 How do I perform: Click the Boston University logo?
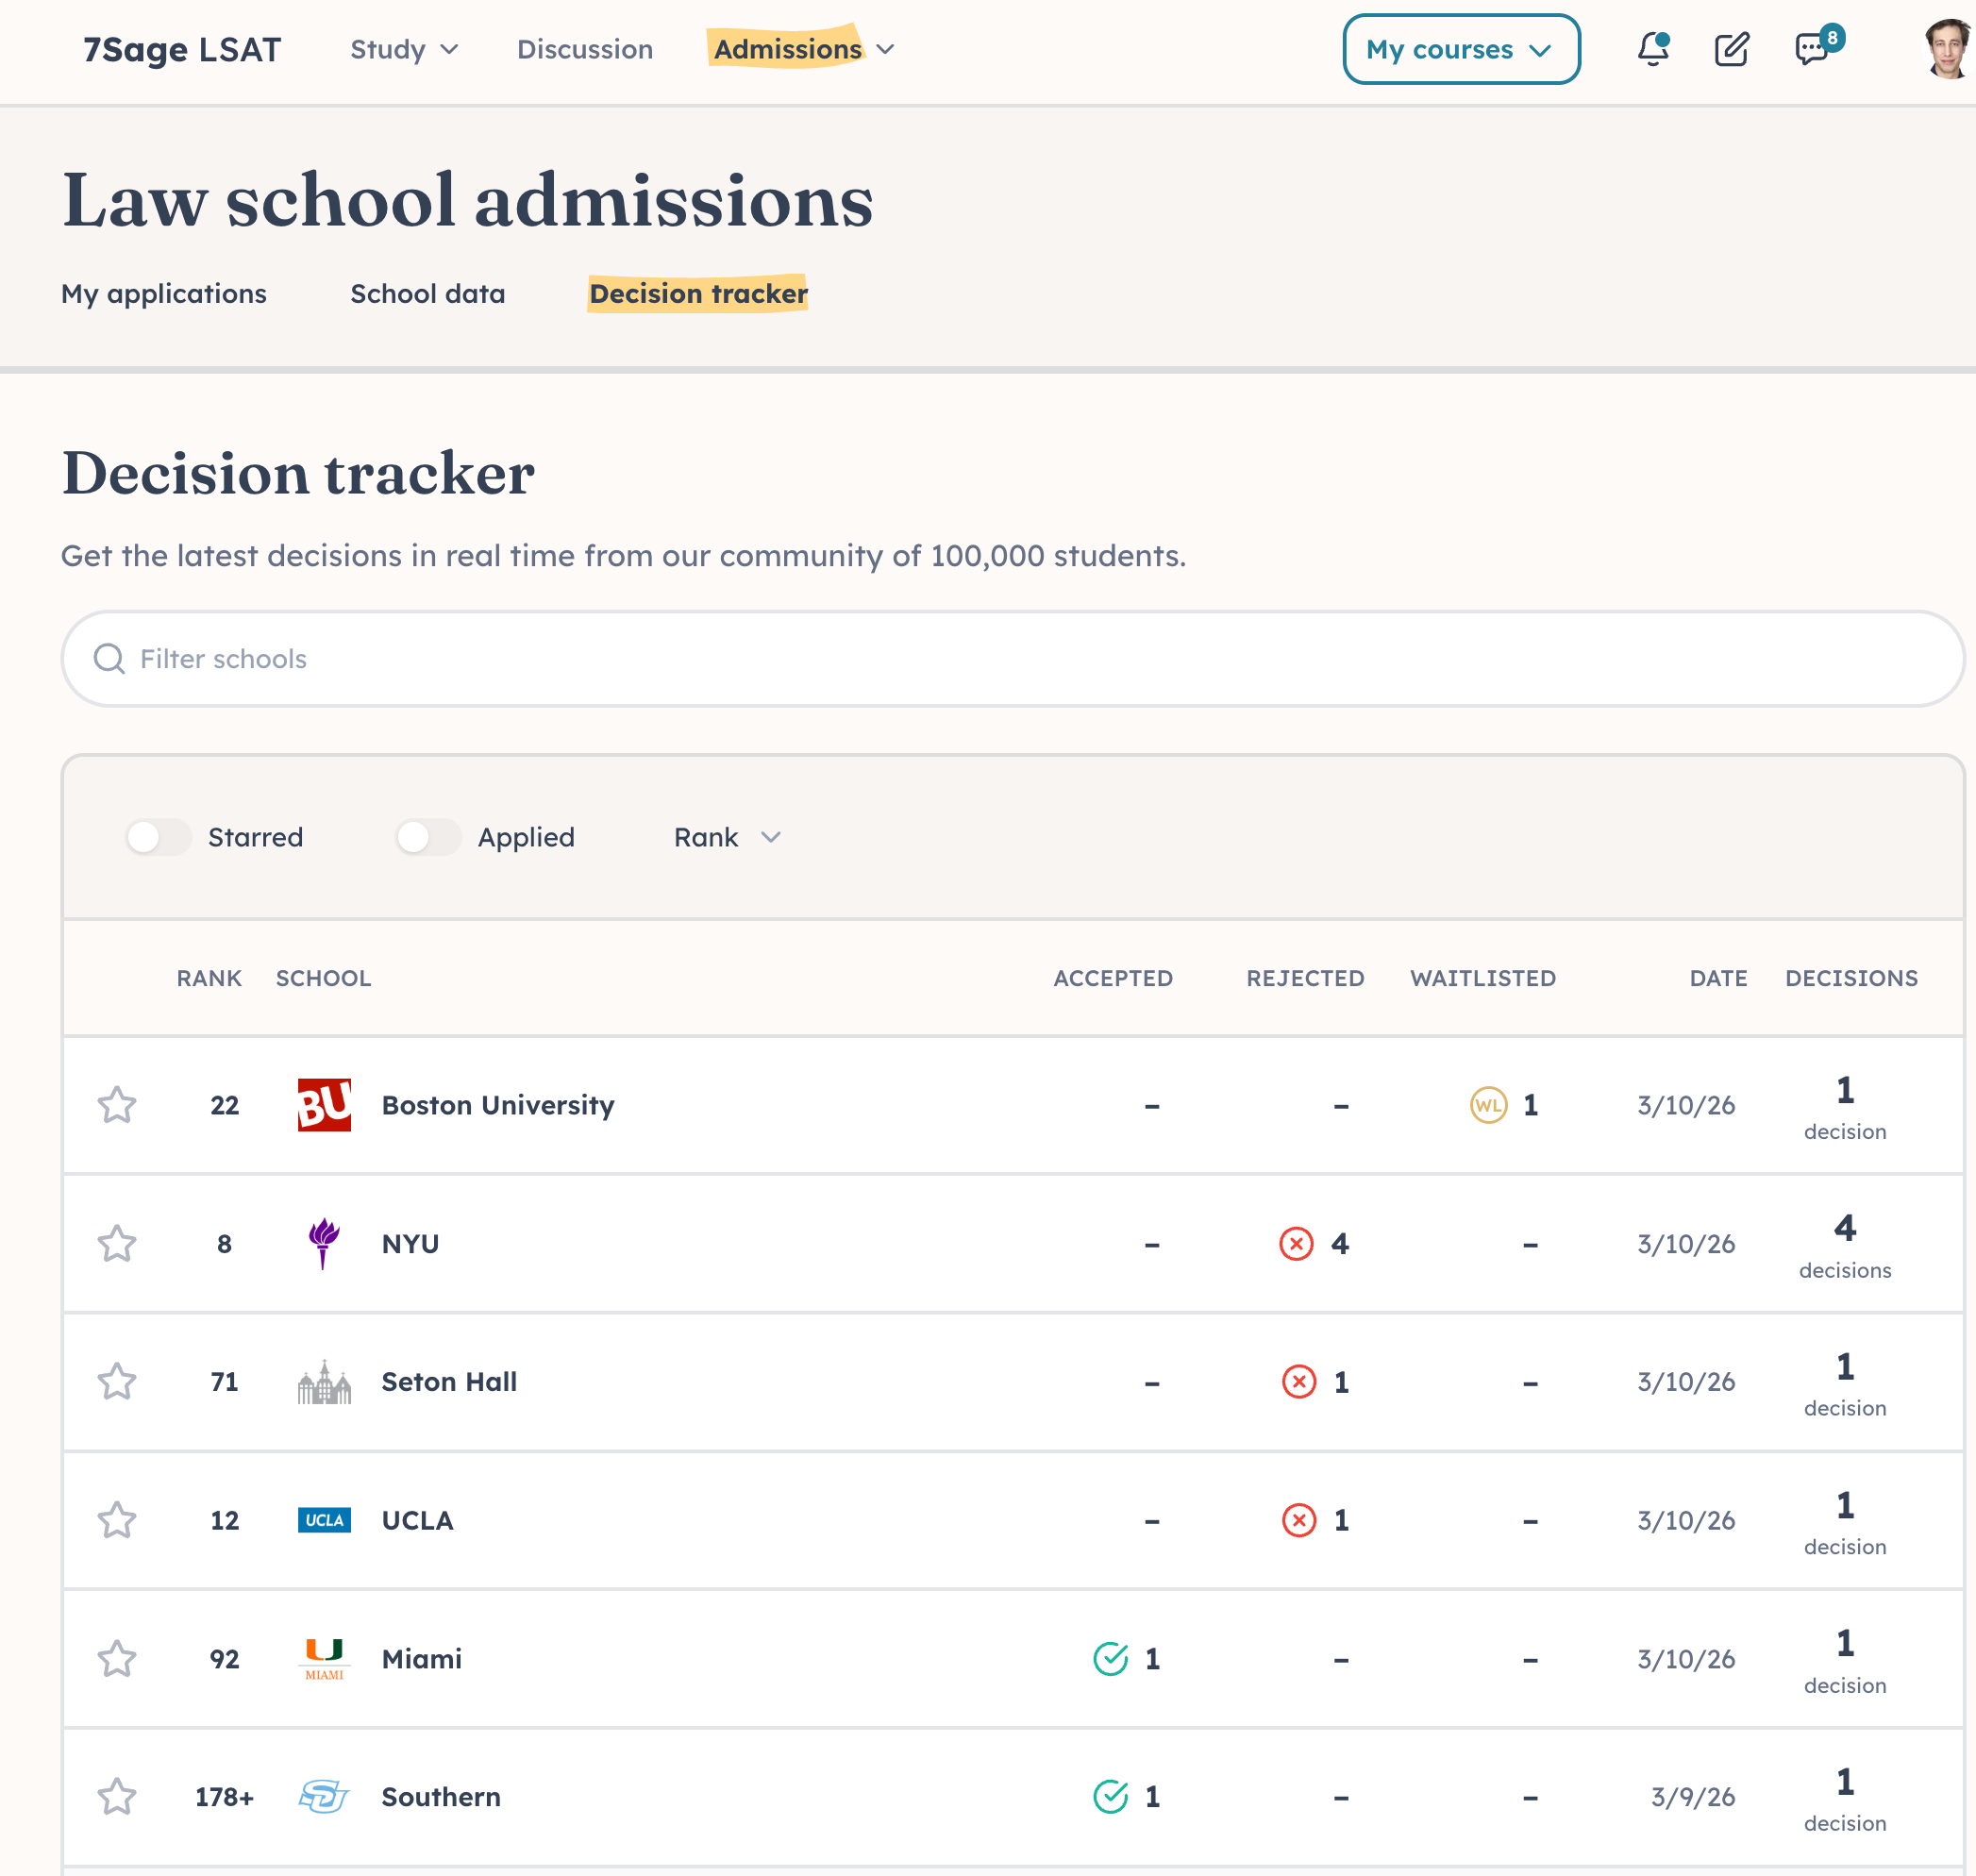point(324,1105)
